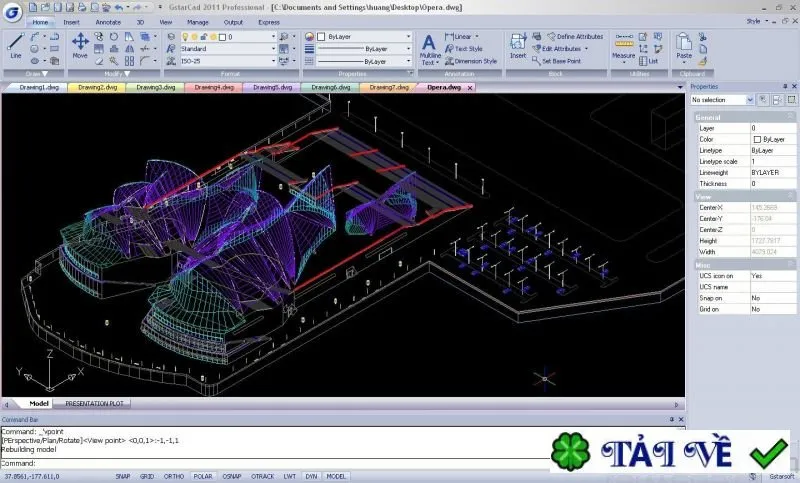The image size is (800, 483).
Task: Click the ByLayer color swatch in Properties
Action: 757,139
